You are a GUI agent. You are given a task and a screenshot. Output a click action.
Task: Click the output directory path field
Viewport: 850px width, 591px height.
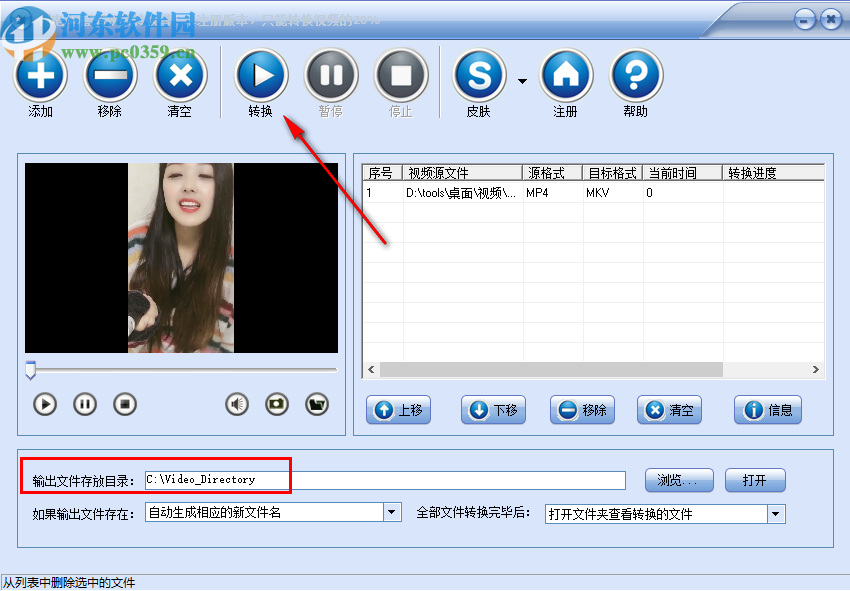385,480
